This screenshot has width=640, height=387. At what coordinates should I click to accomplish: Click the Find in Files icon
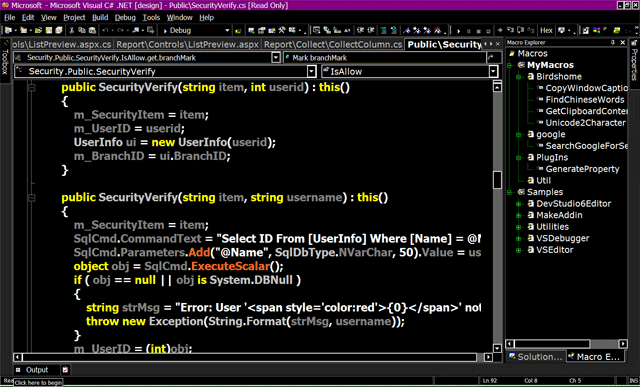(238, 30)
